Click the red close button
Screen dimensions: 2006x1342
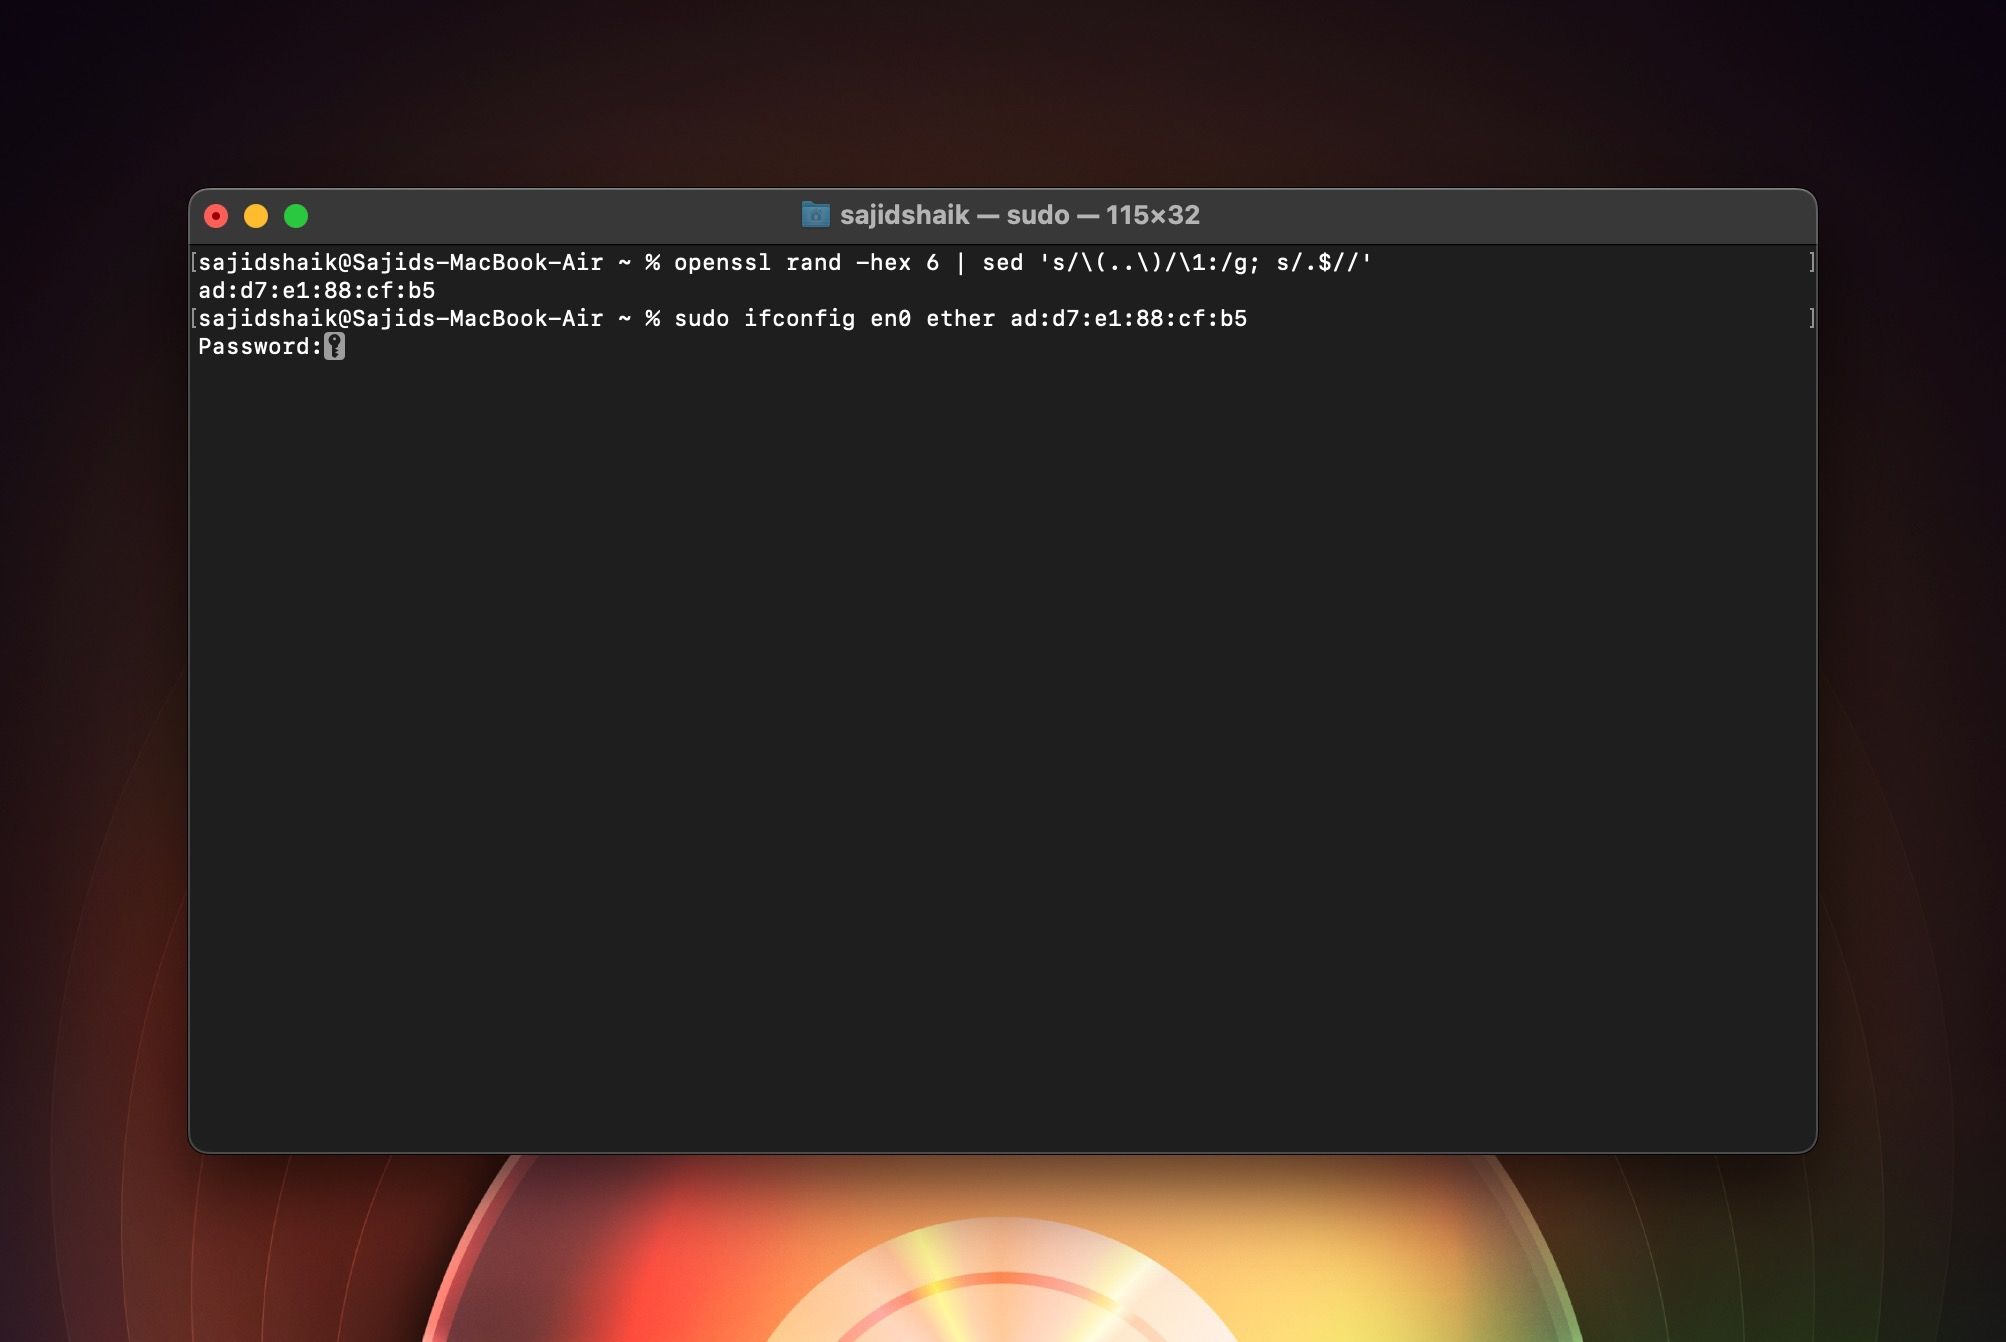tap(217, 214)
